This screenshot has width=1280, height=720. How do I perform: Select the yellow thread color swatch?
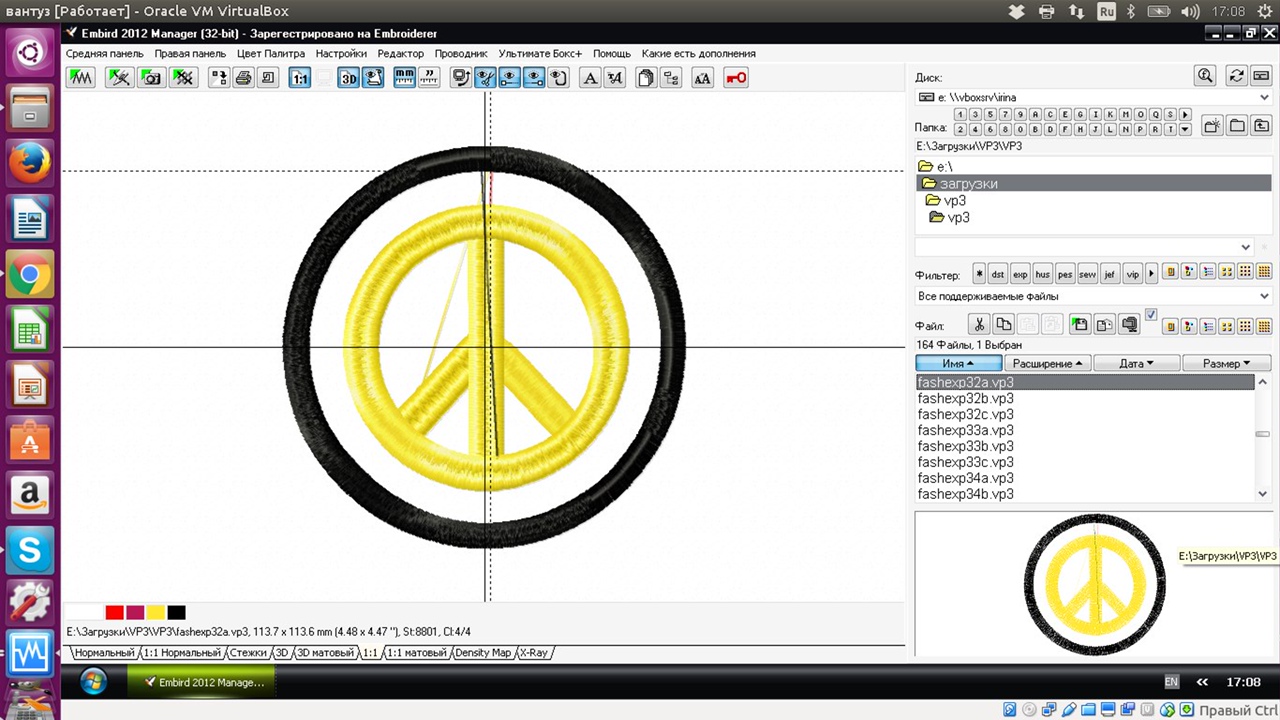pos(156,612)
